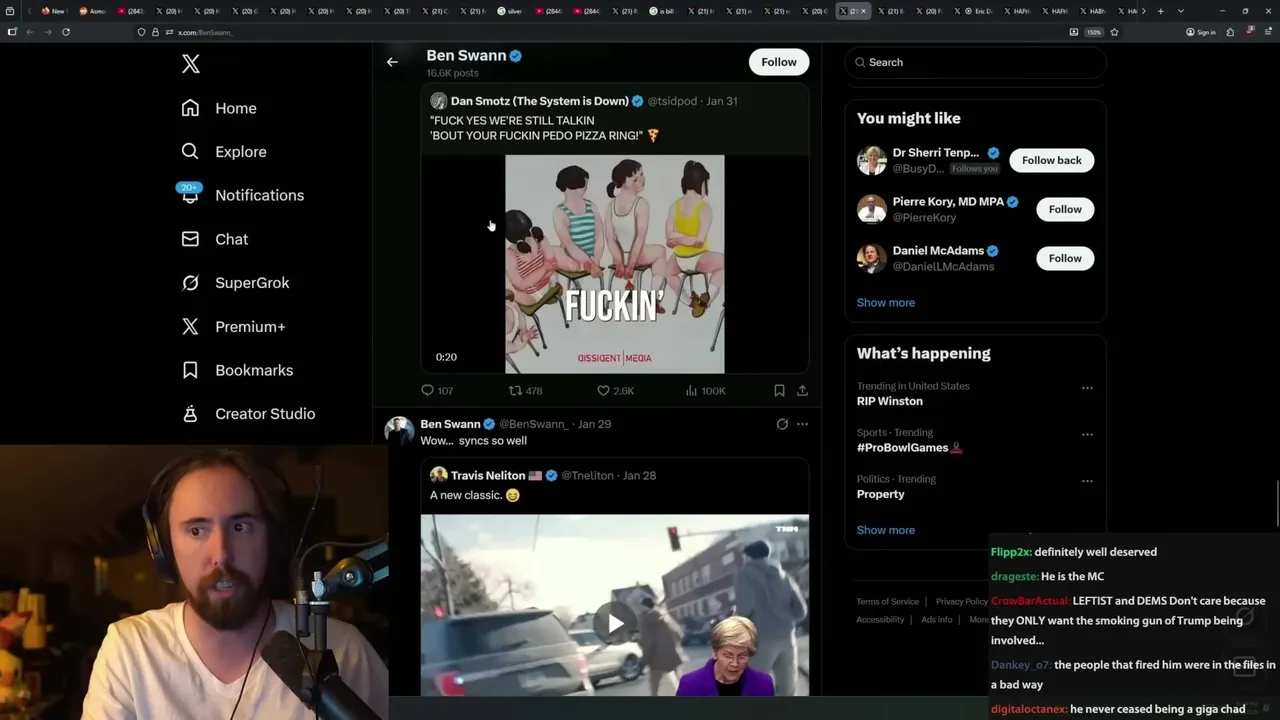Image resolution: width=1280 pixels, height=720 pixels.
Task: Open Explore in the X sidebar
Action: 224,152
